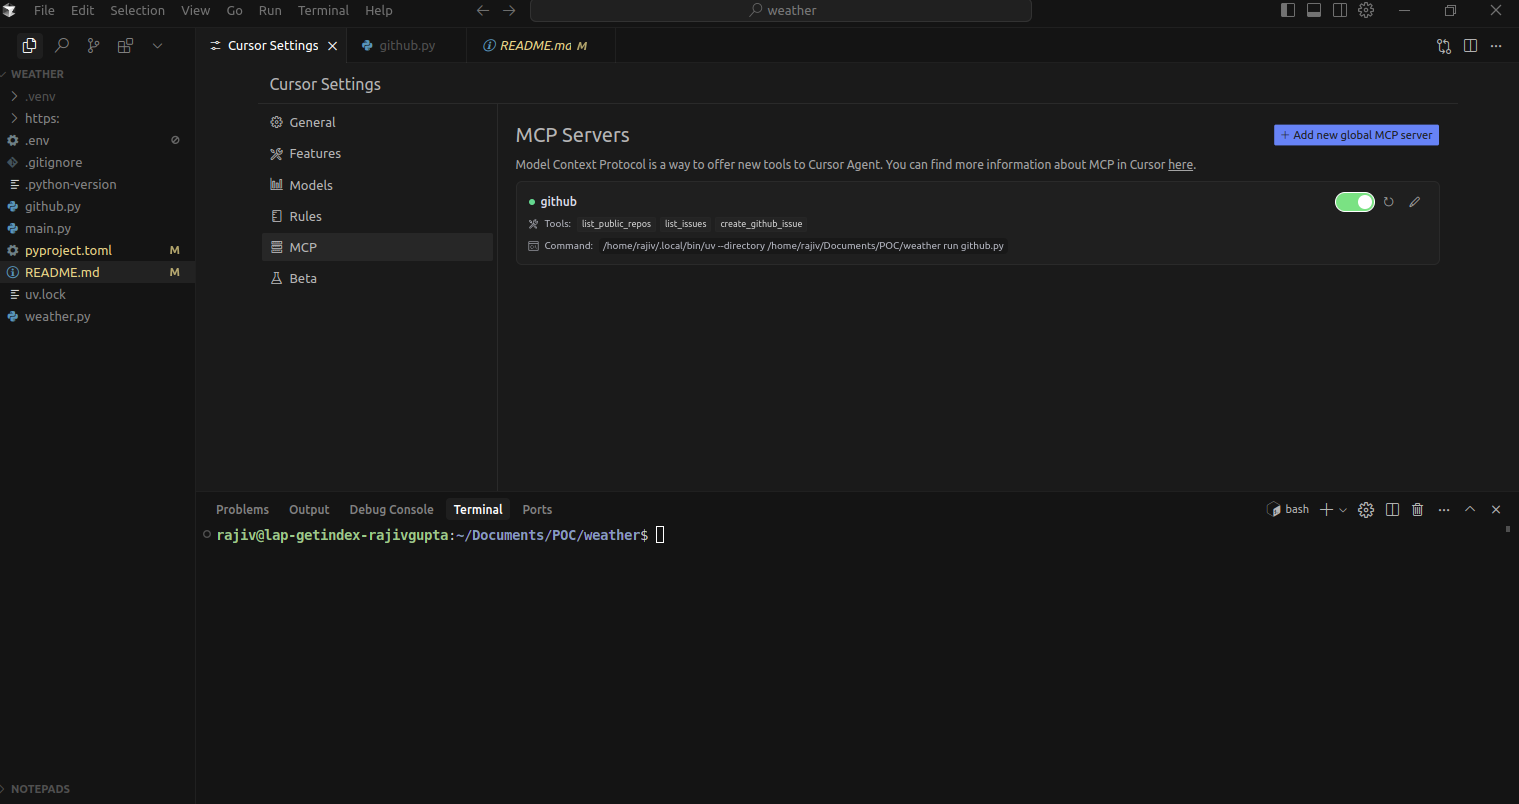This screenshot has height=804, width=1519.
Task: Open the Search view icon
Action: [62, 45]
